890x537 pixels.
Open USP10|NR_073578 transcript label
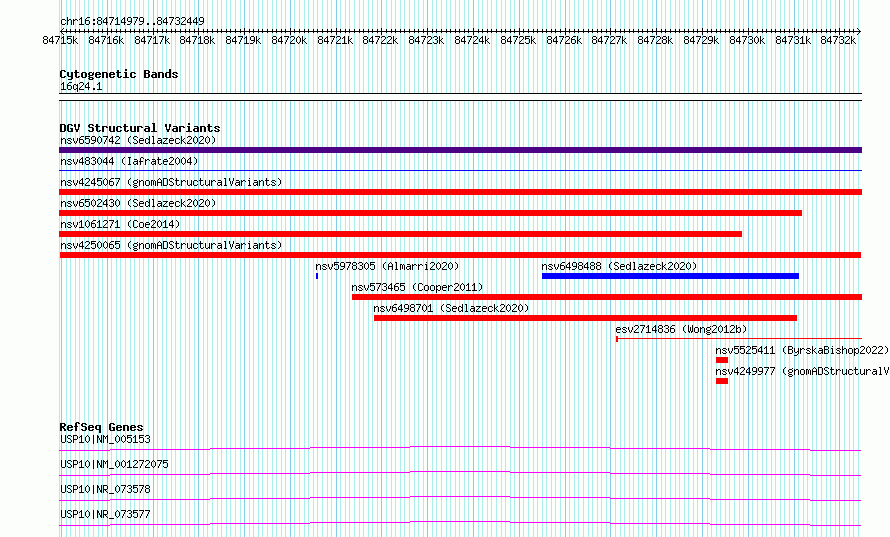tap(105, 489)
